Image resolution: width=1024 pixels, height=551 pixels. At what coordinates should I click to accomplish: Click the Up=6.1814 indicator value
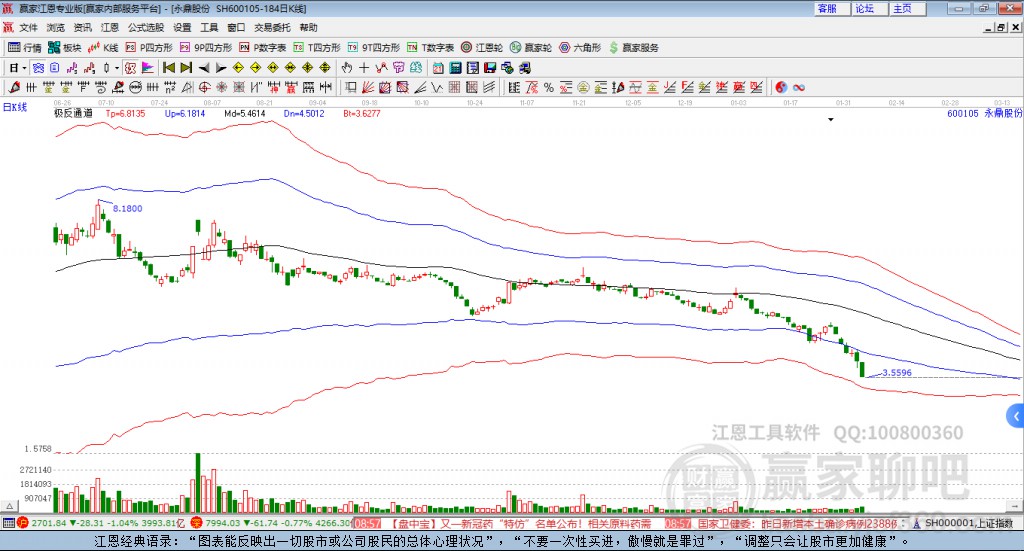(185, 113)
